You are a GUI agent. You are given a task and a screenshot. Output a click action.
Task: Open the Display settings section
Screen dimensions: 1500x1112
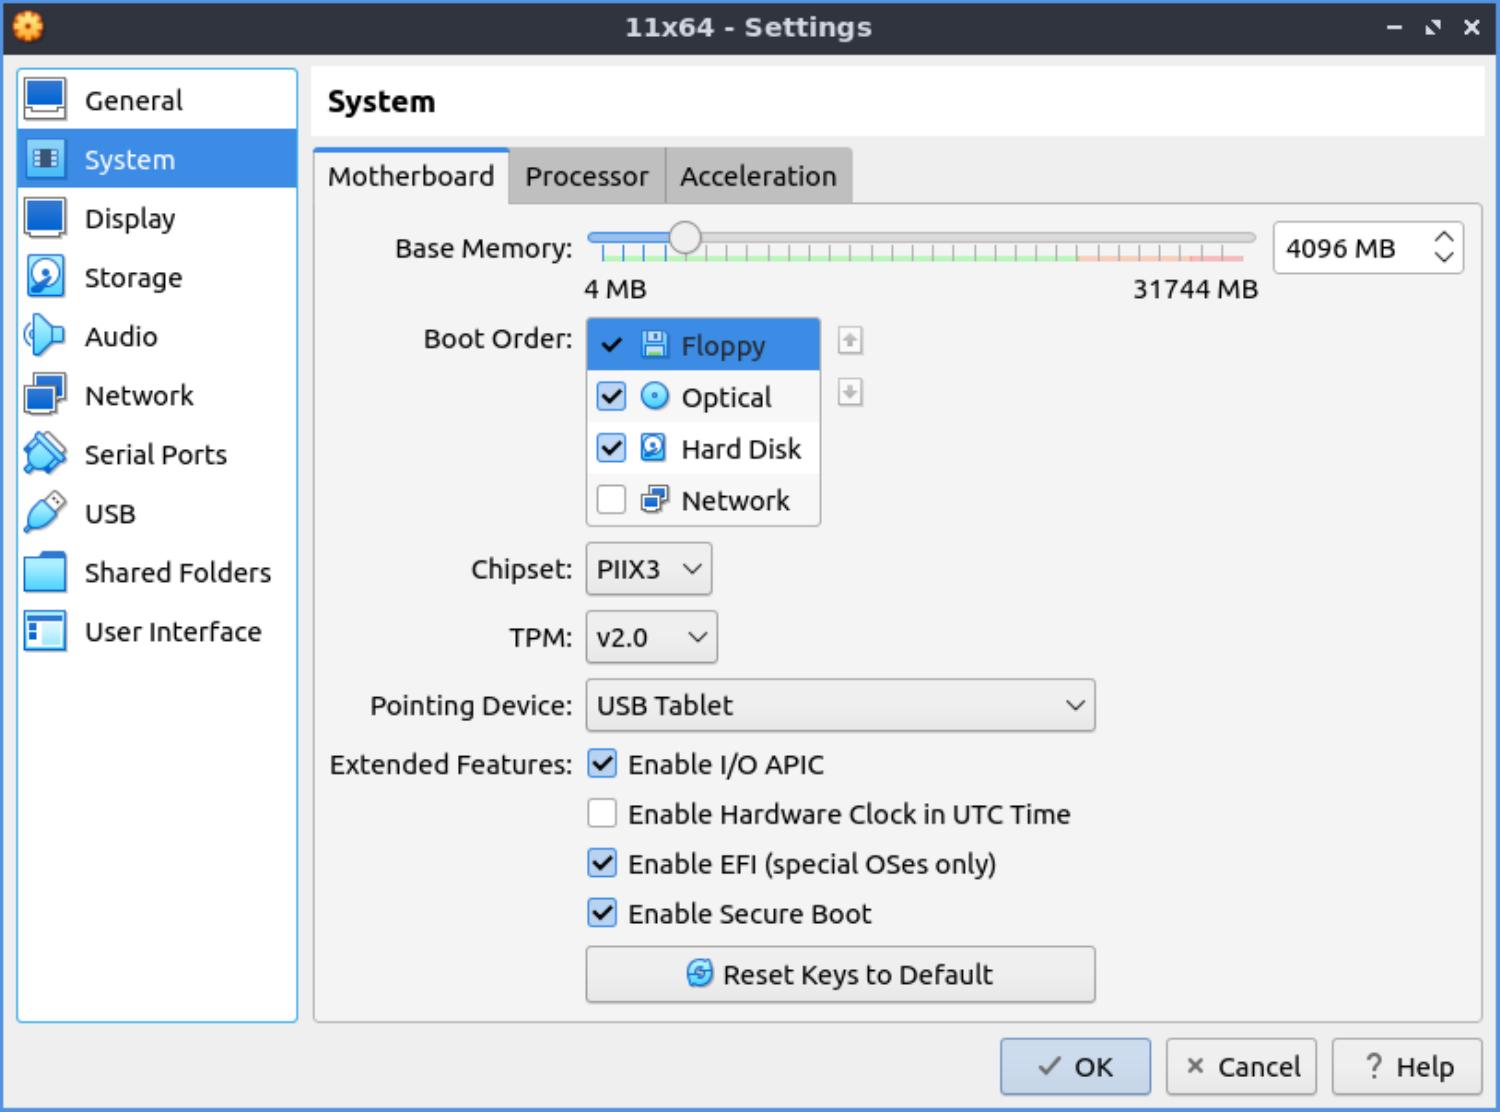[x=129, y=218]
